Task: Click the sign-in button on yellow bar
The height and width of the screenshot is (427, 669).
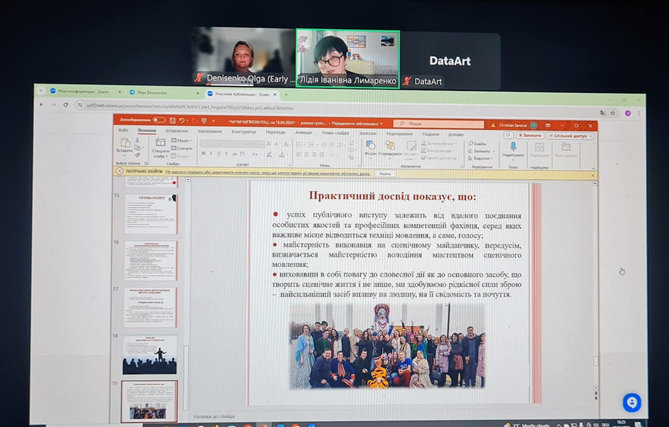Action: [x=385, y=174]
